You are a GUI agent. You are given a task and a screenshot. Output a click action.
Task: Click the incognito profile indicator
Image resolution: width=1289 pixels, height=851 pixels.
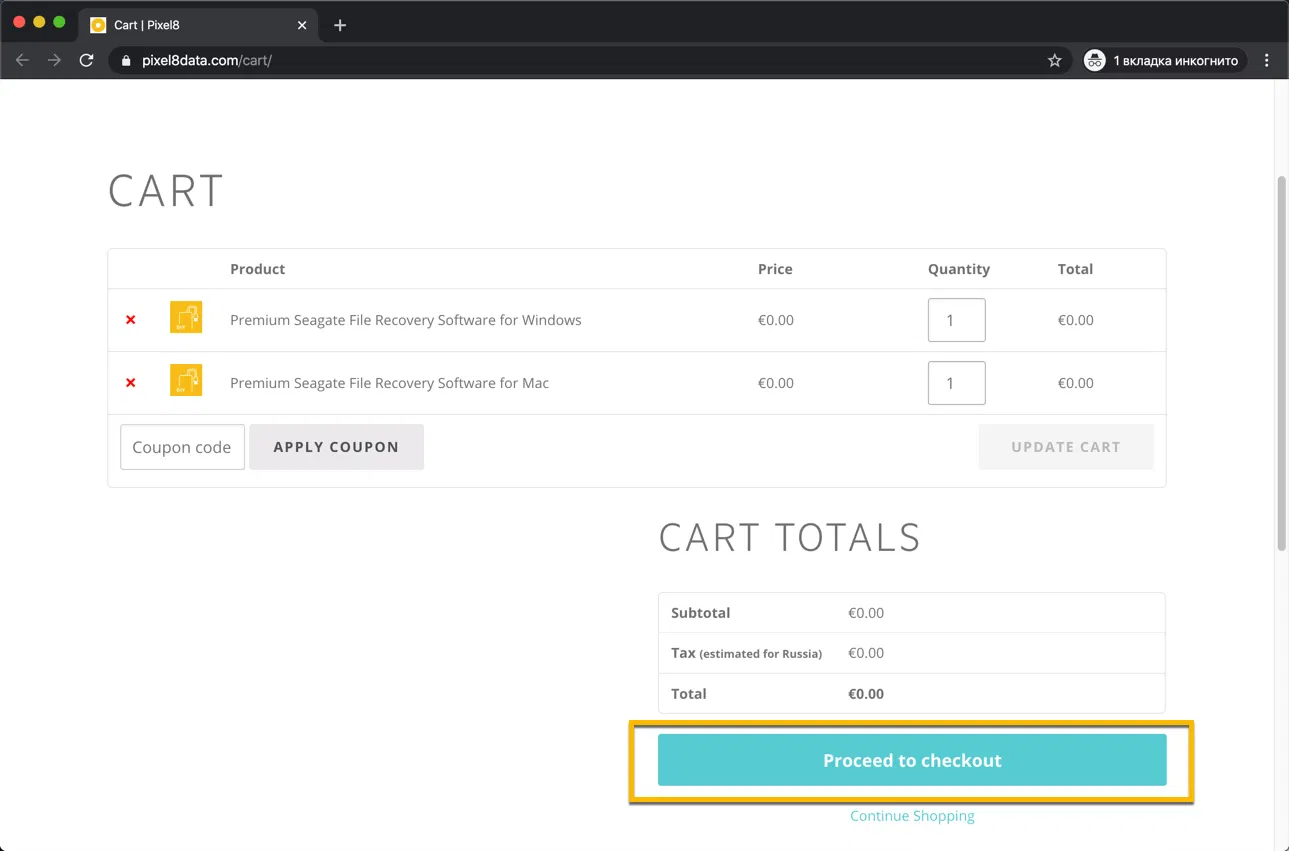[1163, 60]
